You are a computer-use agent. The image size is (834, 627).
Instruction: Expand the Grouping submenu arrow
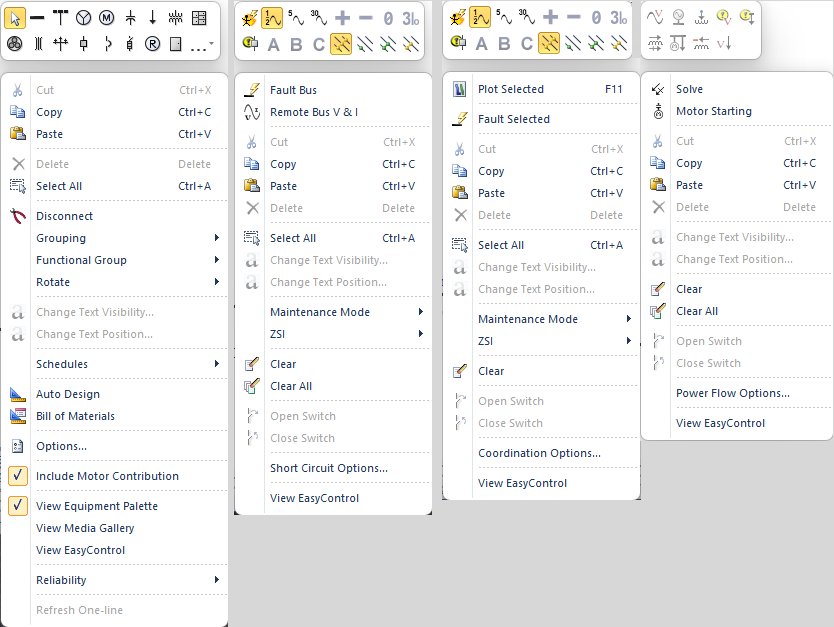(216, 238)
